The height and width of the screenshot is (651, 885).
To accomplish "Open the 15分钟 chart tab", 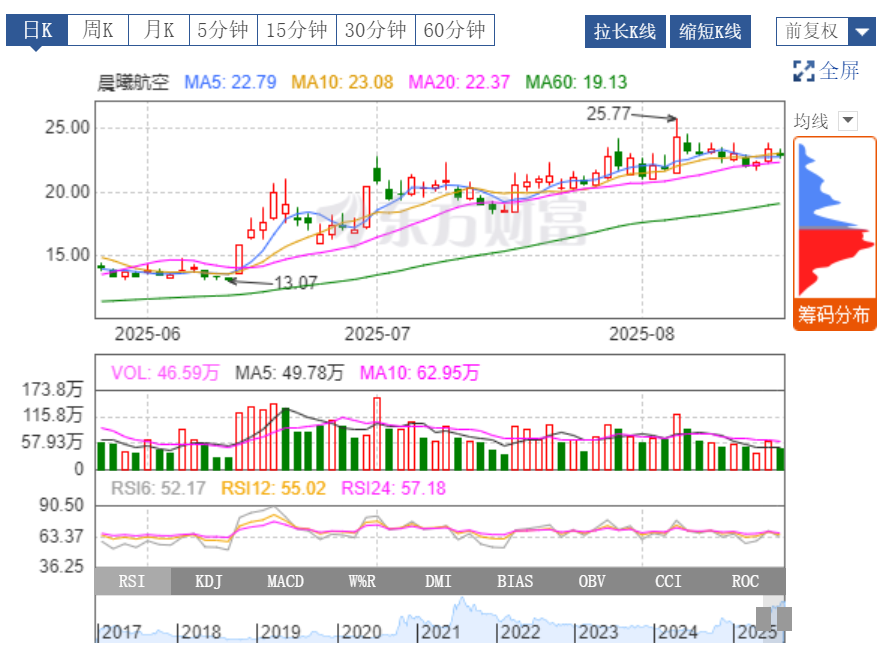I will pos(296,30).
